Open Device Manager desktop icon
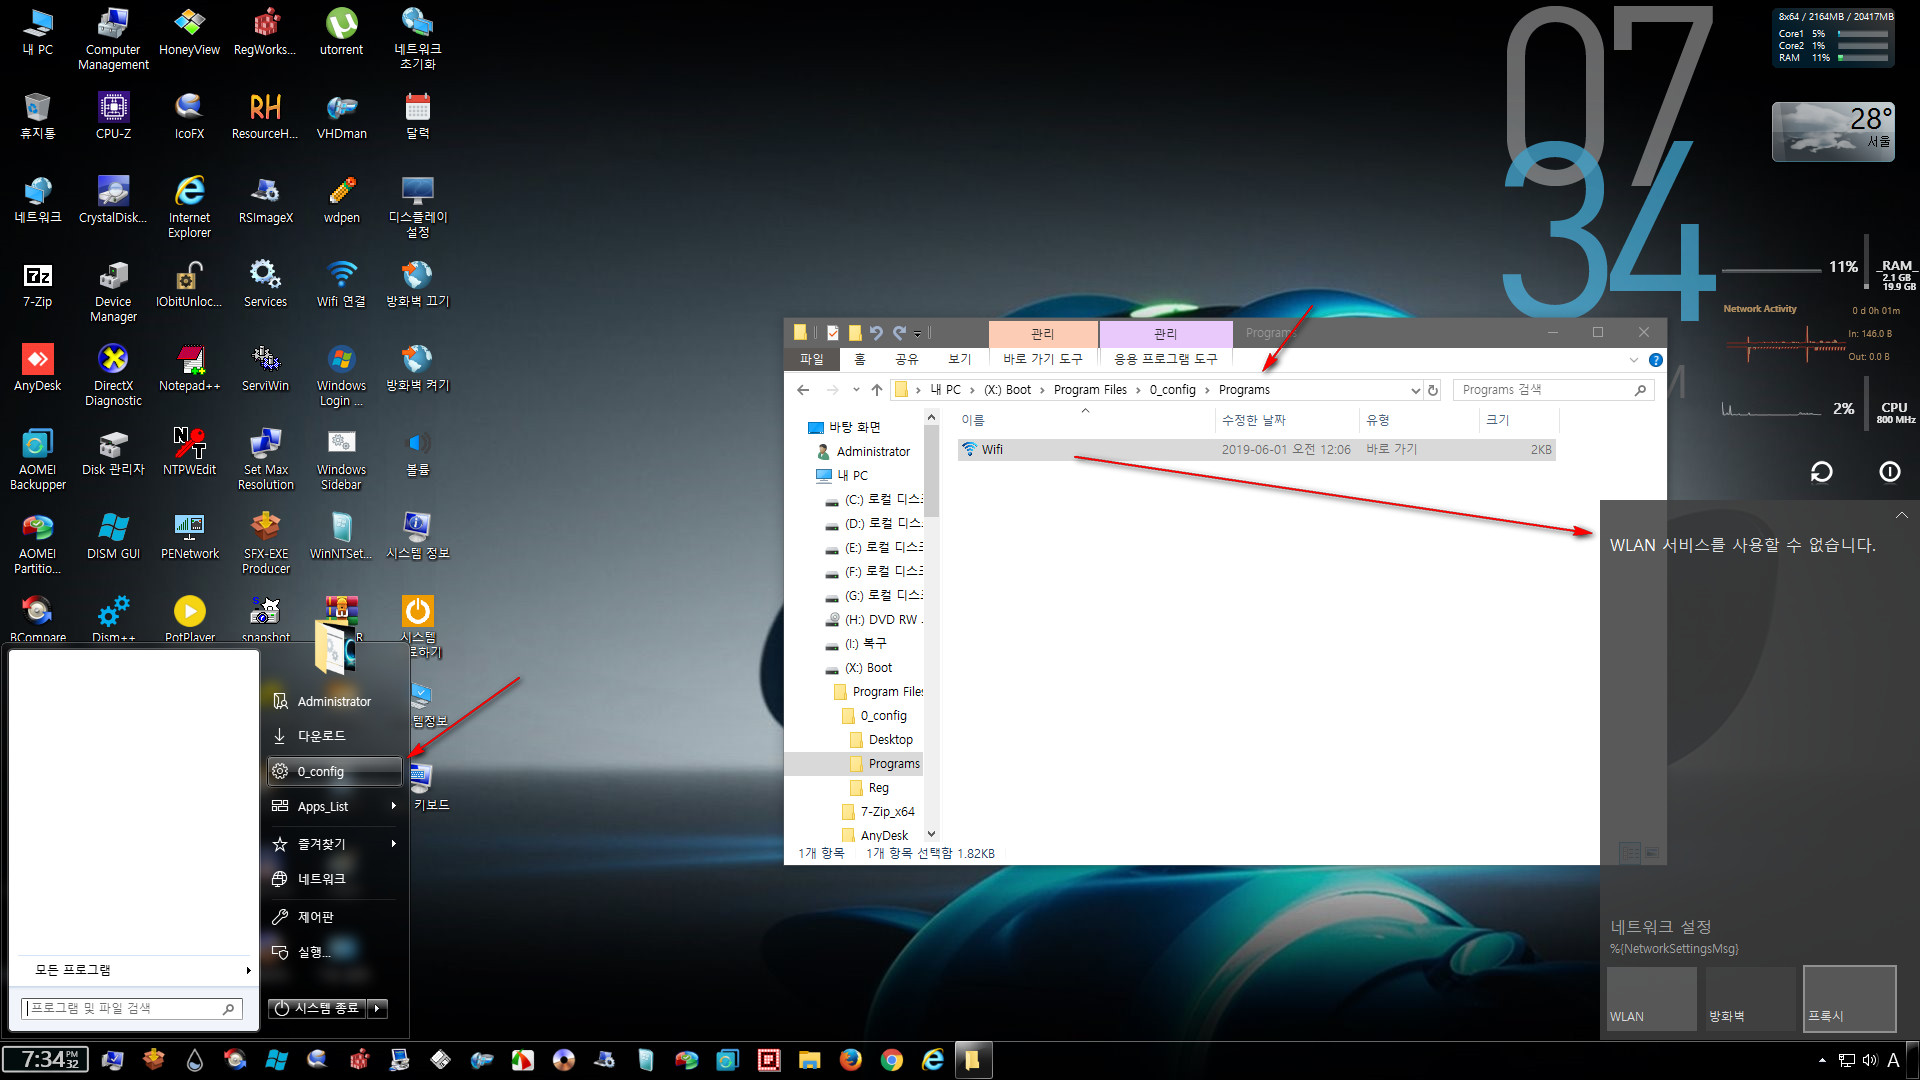Image resolution: width=1920 pixels, height=1080 pixels. click(x=113, y=290)
